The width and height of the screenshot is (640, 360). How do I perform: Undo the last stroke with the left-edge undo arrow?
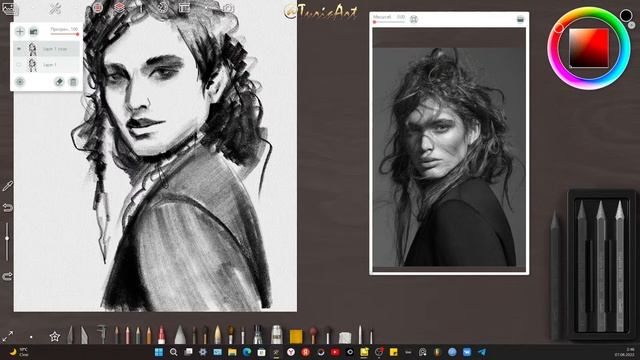pos(7,208)
